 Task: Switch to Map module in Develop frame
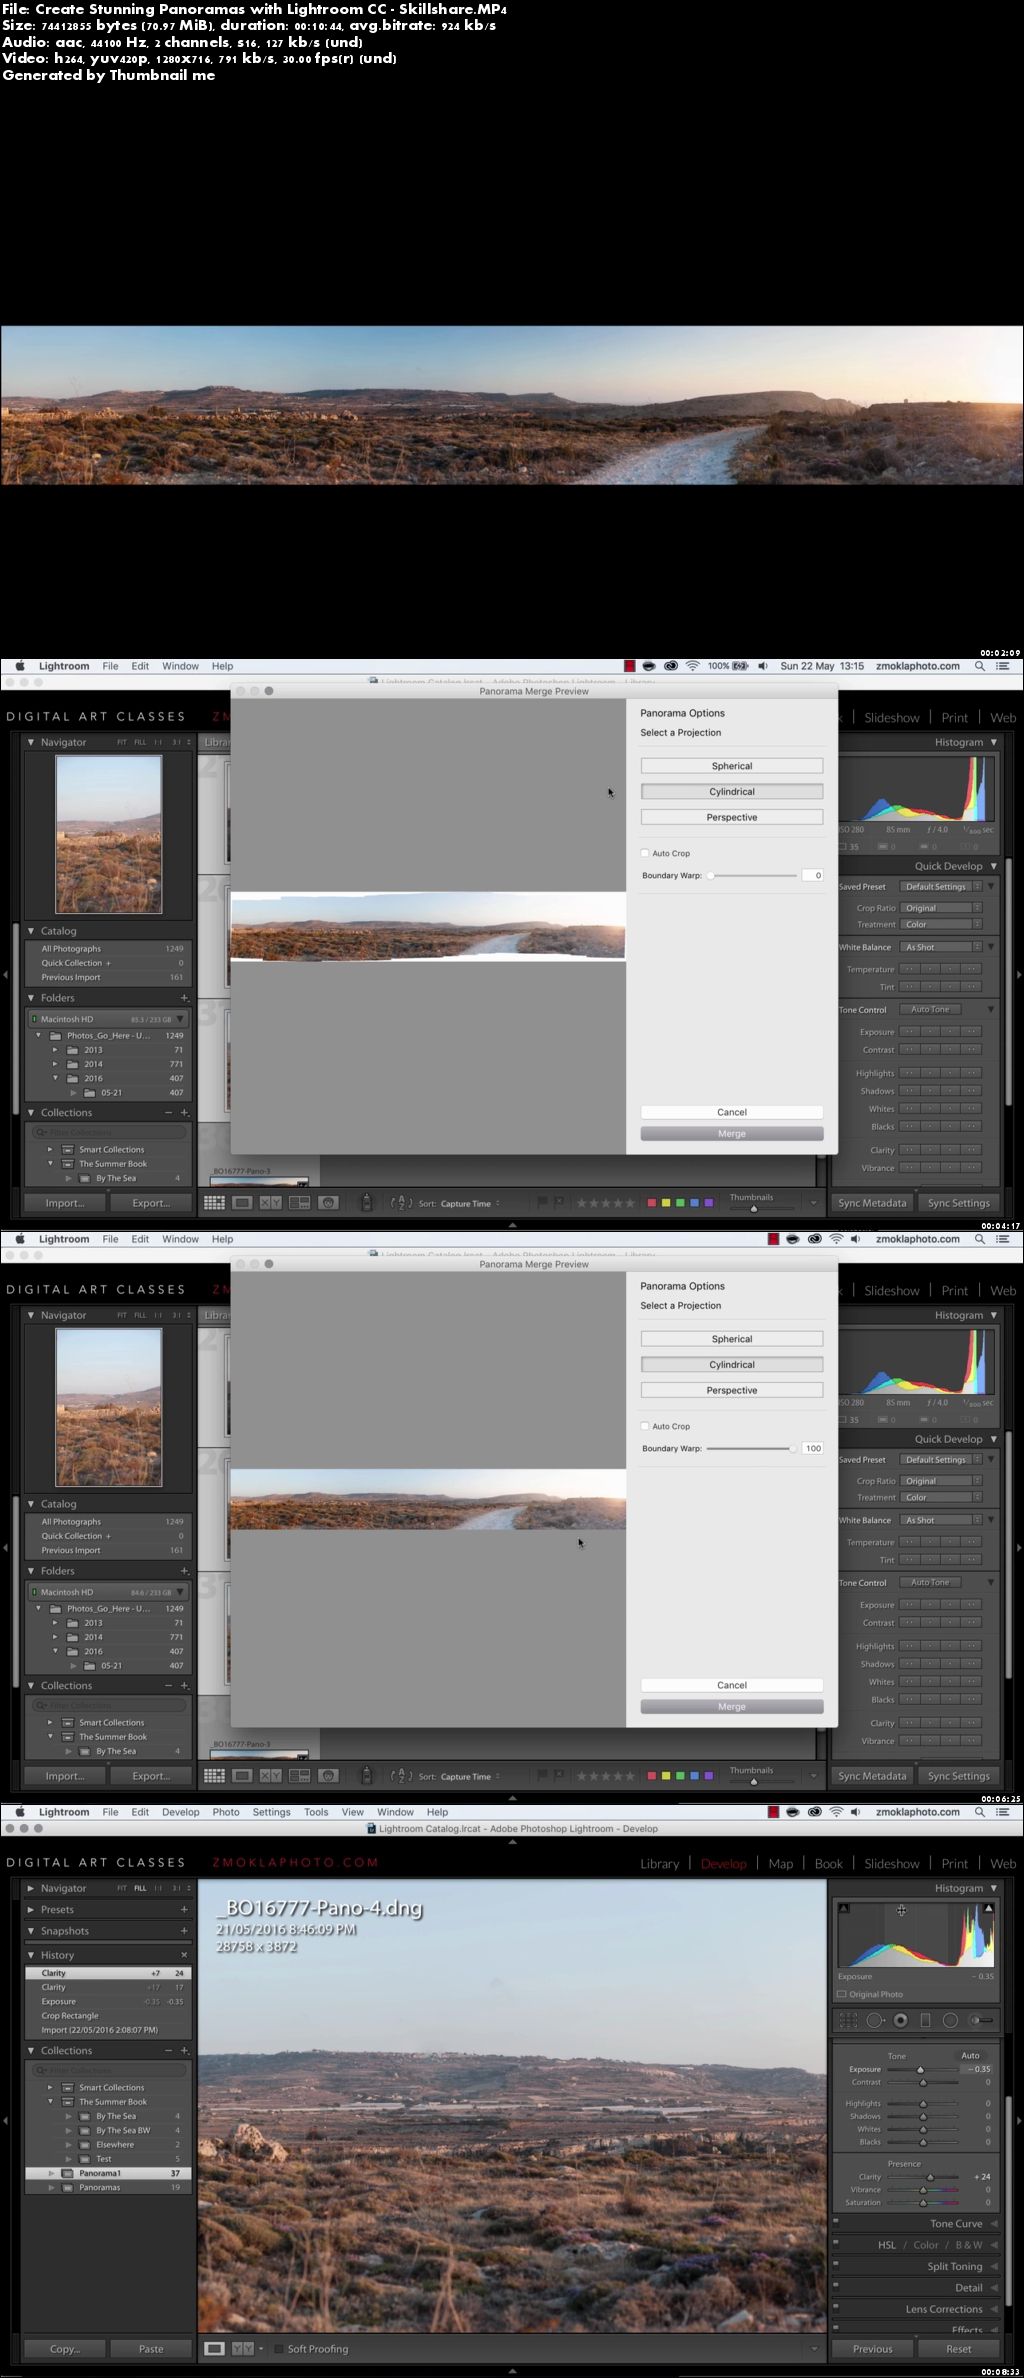click(781, 1864)
